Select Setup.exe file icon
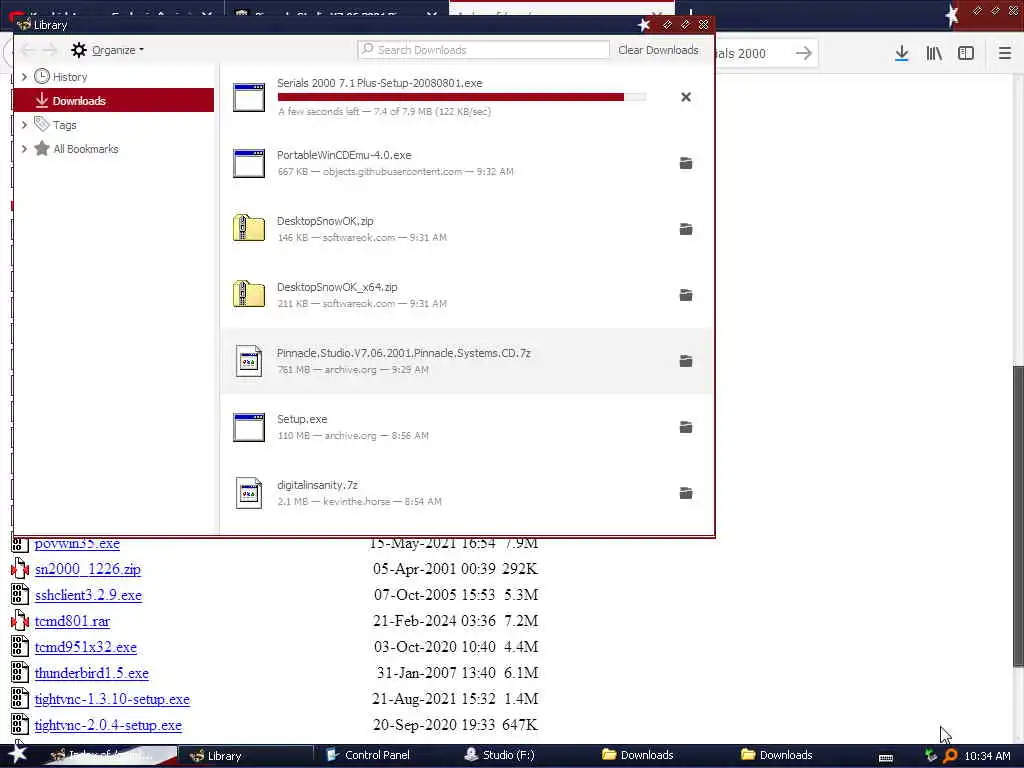Image resolution: width=1024 pixels, height=768 pixels. (249, 427)
